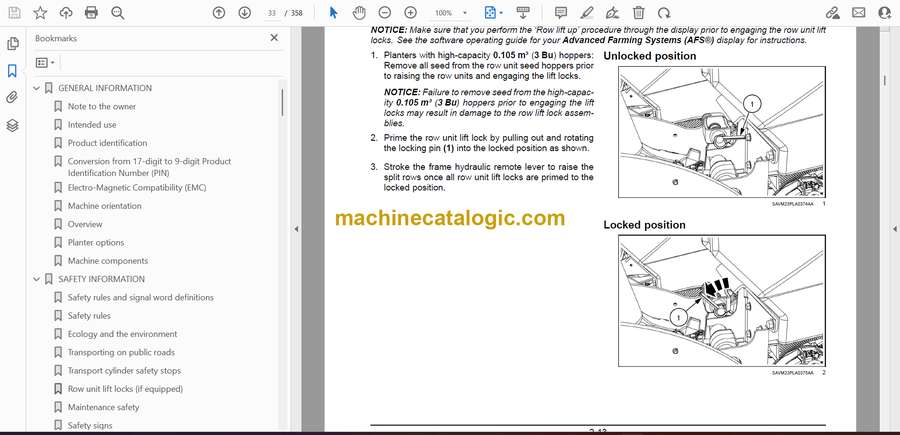This screenshot has height=435, width=900.
Task: Open the GENERAL INFORMATION bookmark
Action: click(105, 88)
